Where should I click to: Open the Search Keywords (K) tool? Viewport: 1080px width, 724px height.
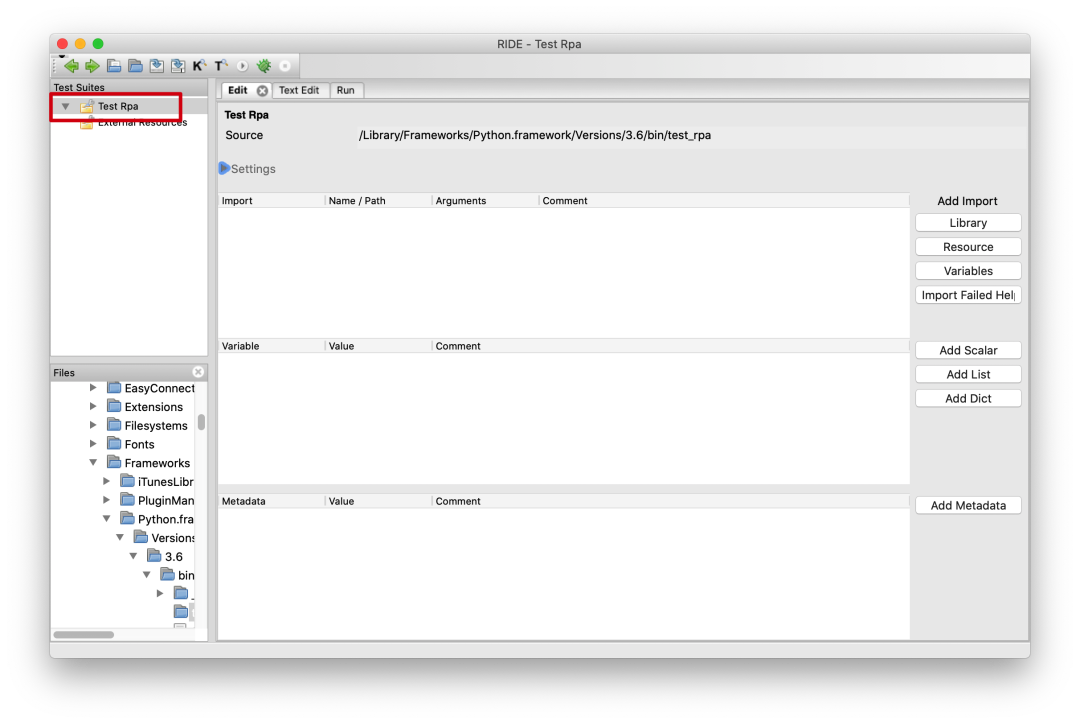199,66
